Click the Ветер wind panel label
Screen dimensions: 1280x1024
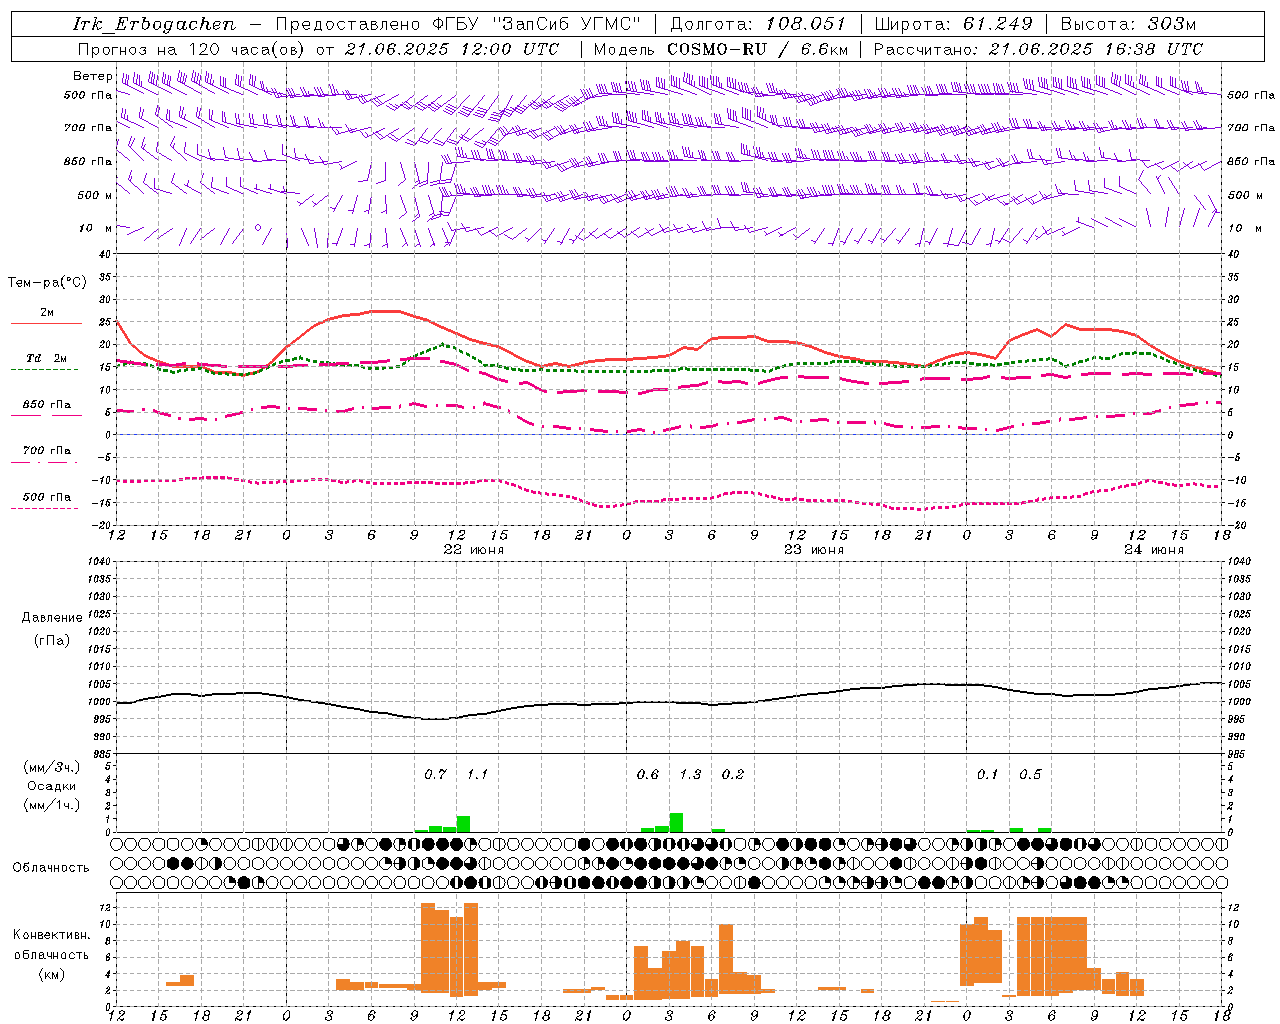point(92,76)
